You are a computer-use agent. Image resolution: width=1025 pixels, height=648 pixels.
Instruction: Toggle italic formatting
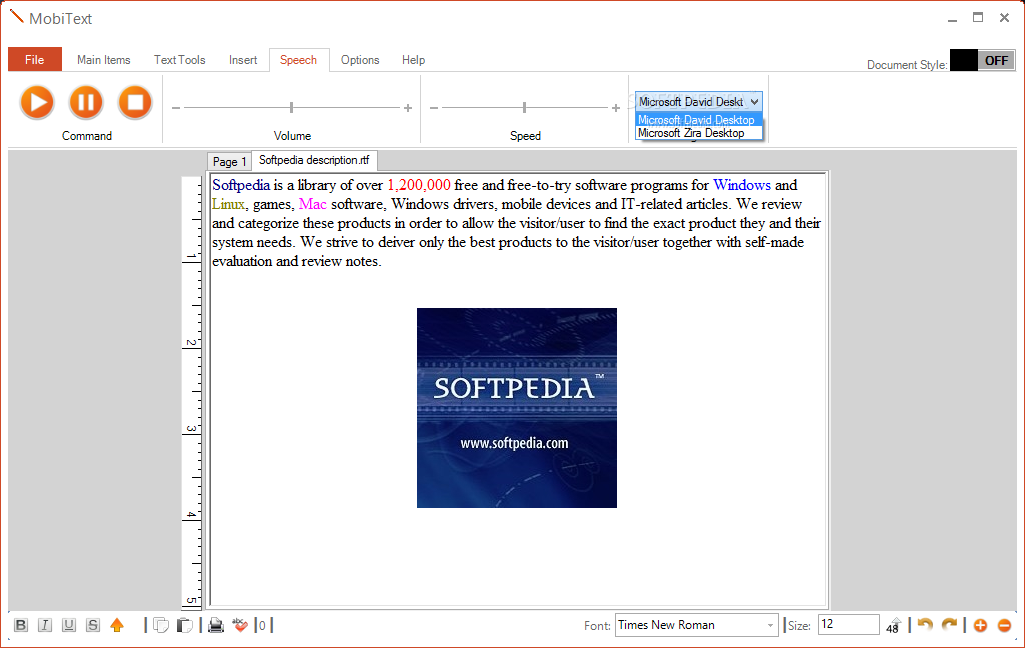tap(44, 625)
